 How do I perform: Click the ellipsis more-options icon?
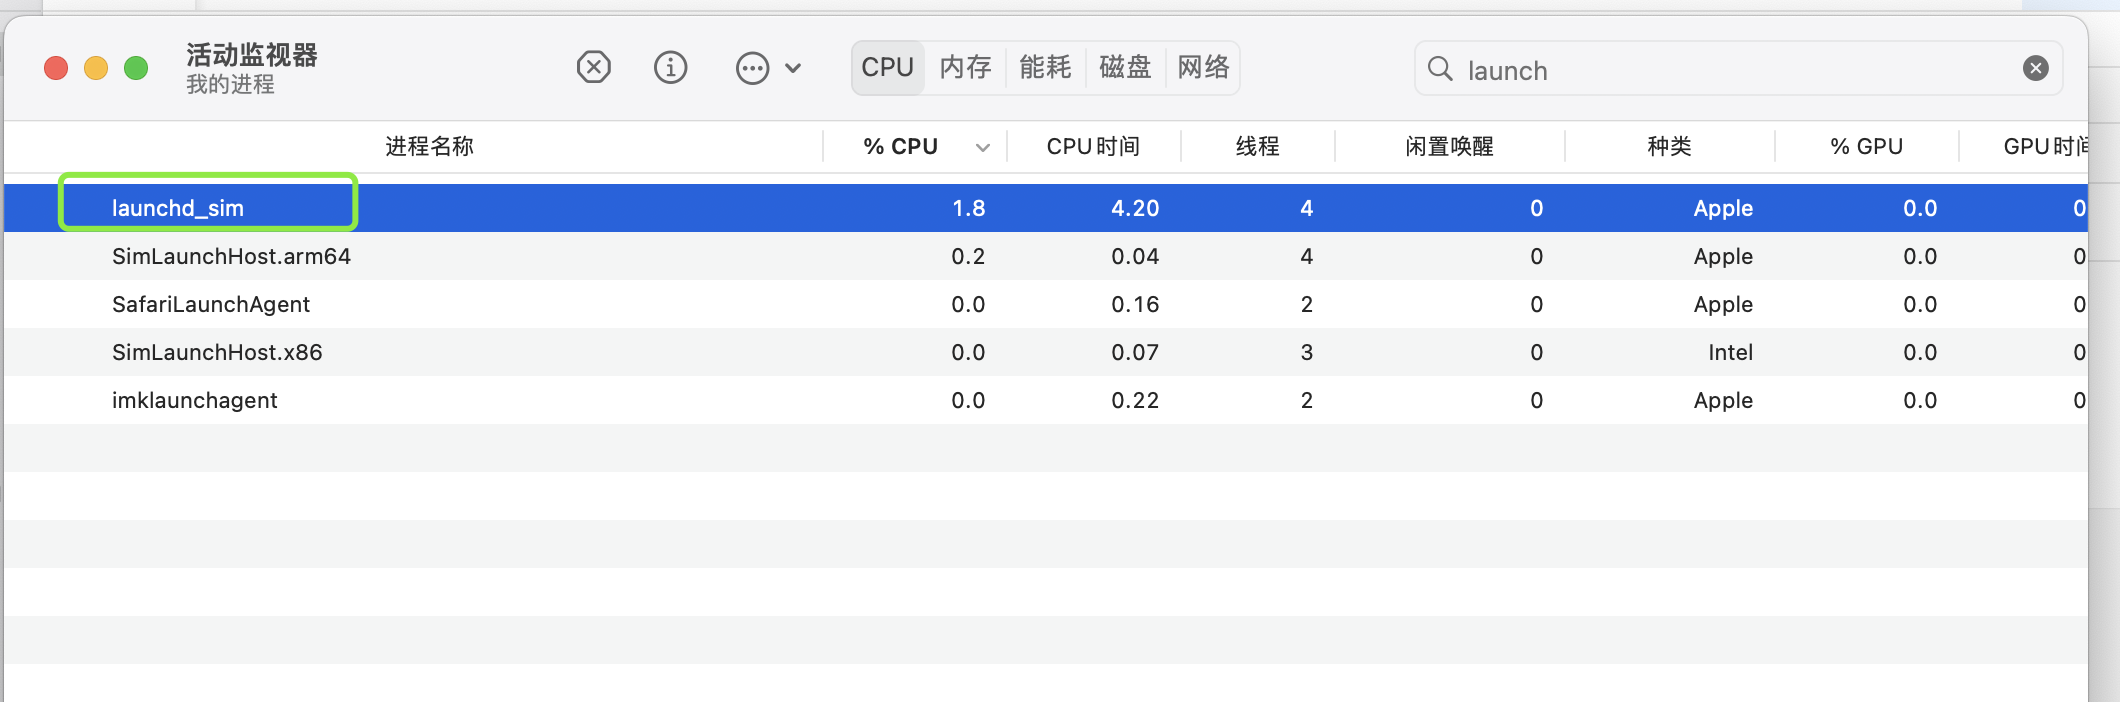pyautogui.click(x=752, y=68)
